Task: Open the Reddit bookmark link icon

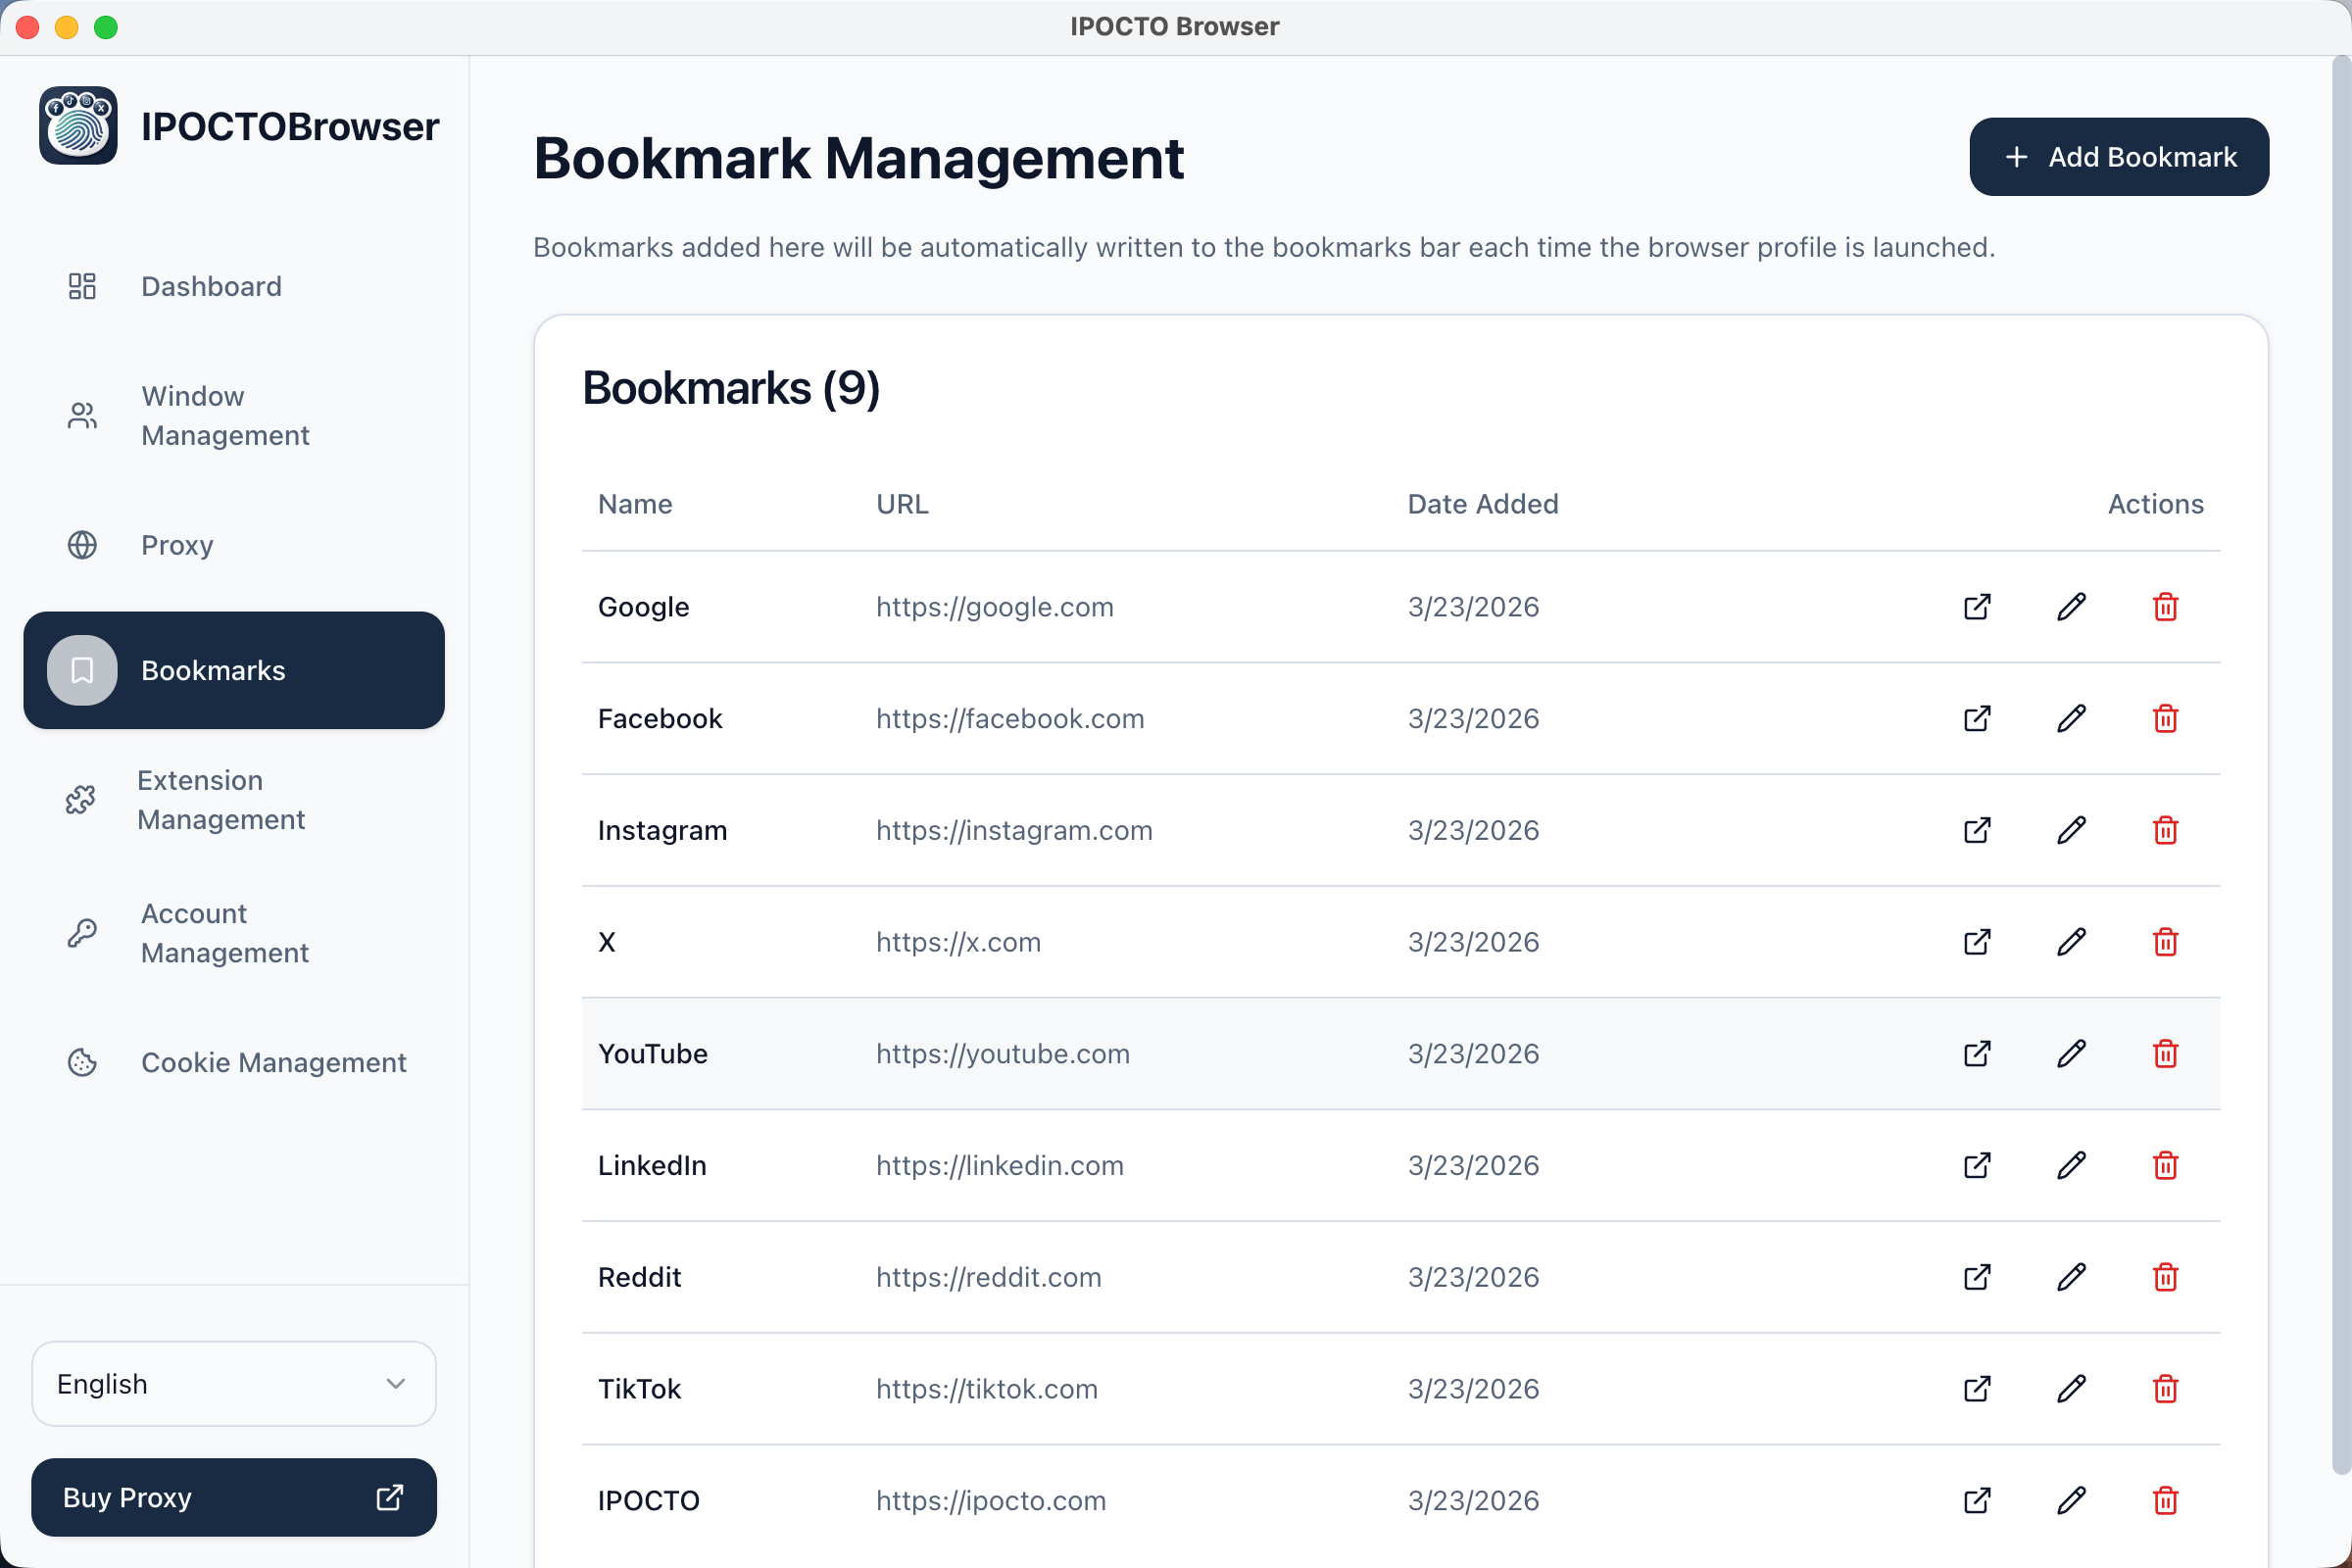Action: tap(1977, 1278)
